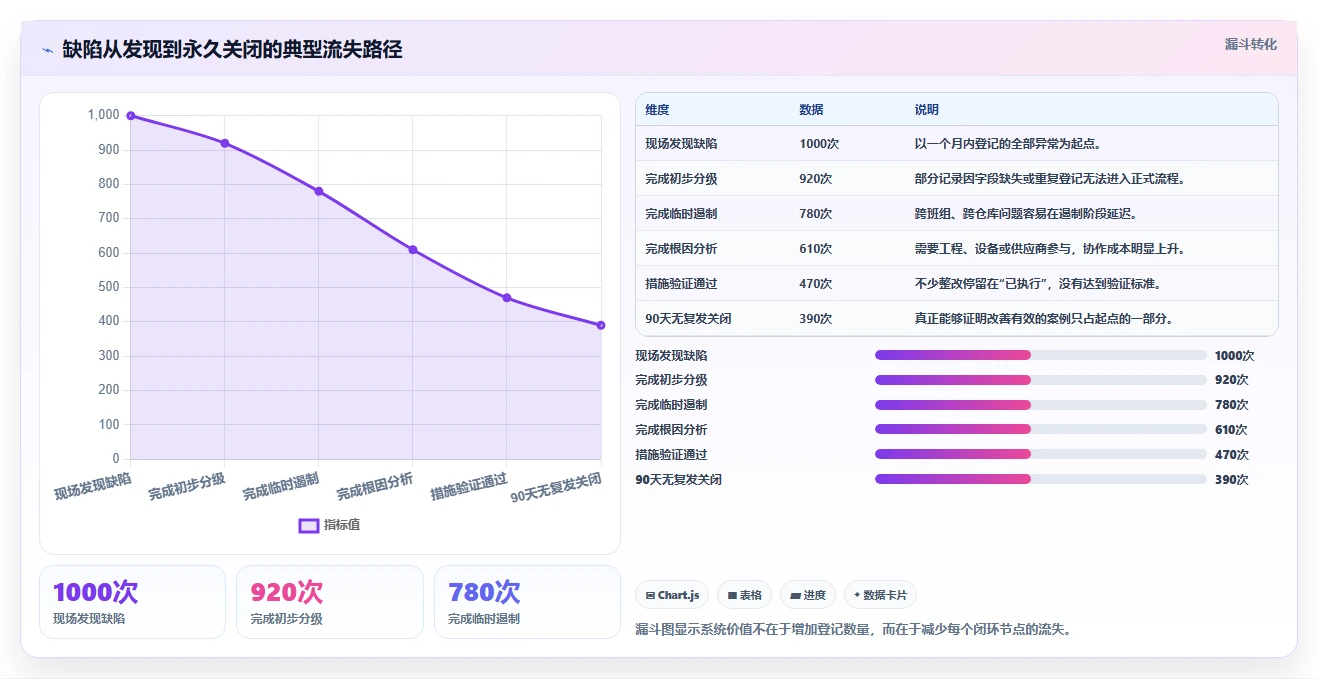Select the chart data point above 完成初步分级
The height and width of the screenshot is (679, 1318).
pos(224,143)
